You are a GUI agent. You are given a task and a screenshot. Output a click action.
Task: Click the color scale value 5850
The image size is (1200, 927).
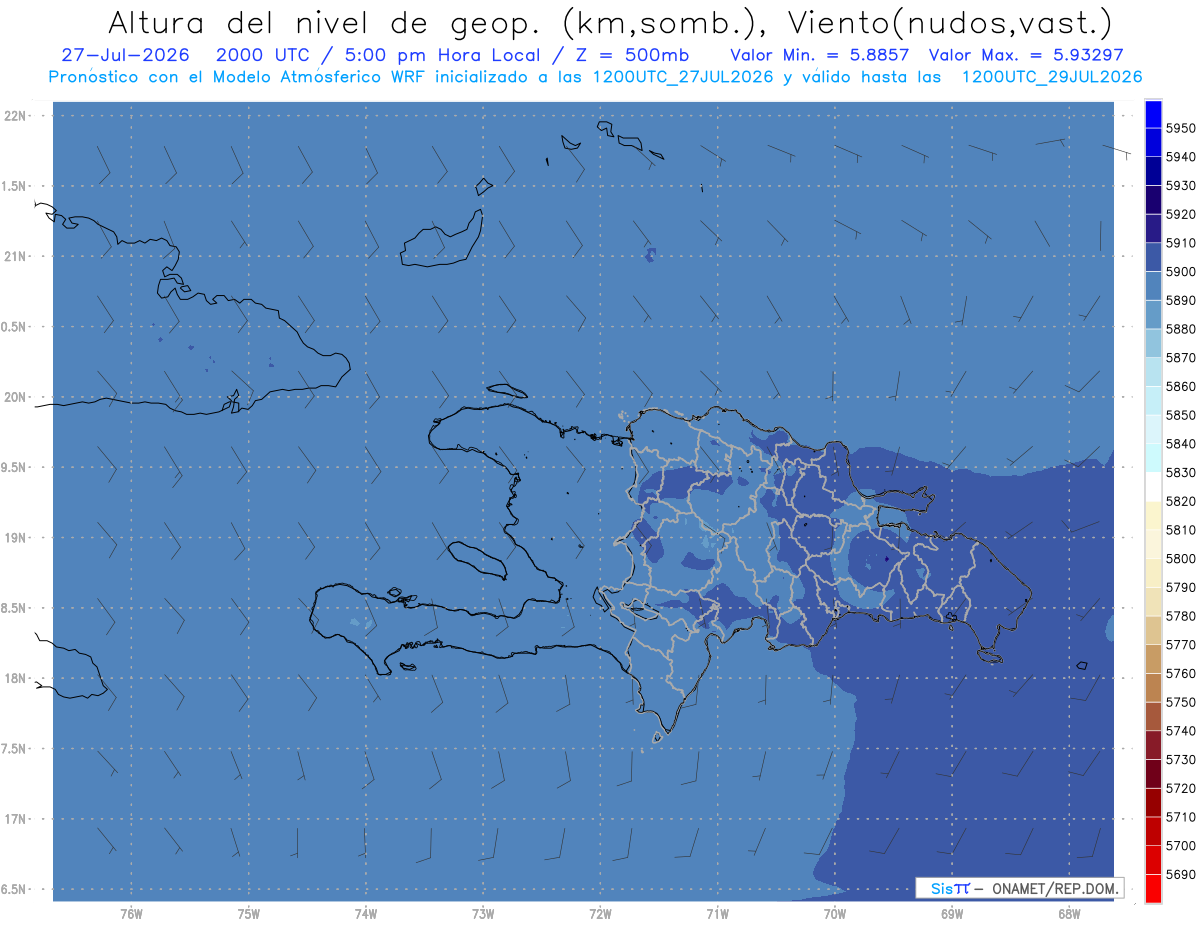pyautogui.click(x=1180, y=415)
